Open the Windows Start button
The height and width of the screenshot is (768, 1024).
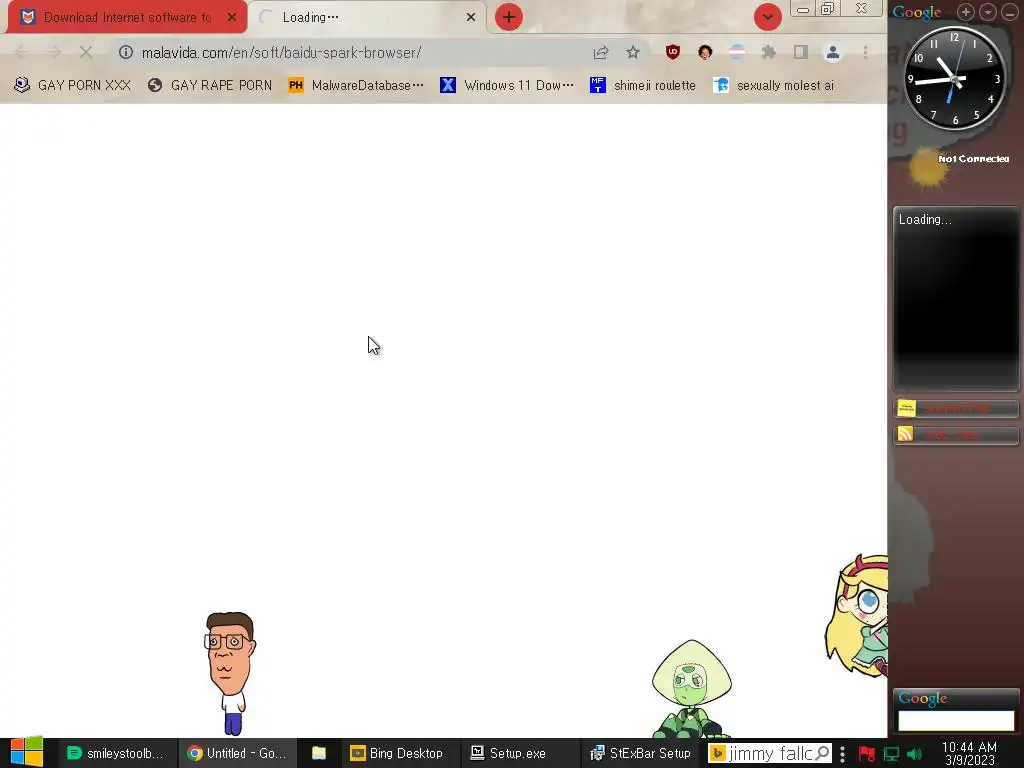click(27, 752)
